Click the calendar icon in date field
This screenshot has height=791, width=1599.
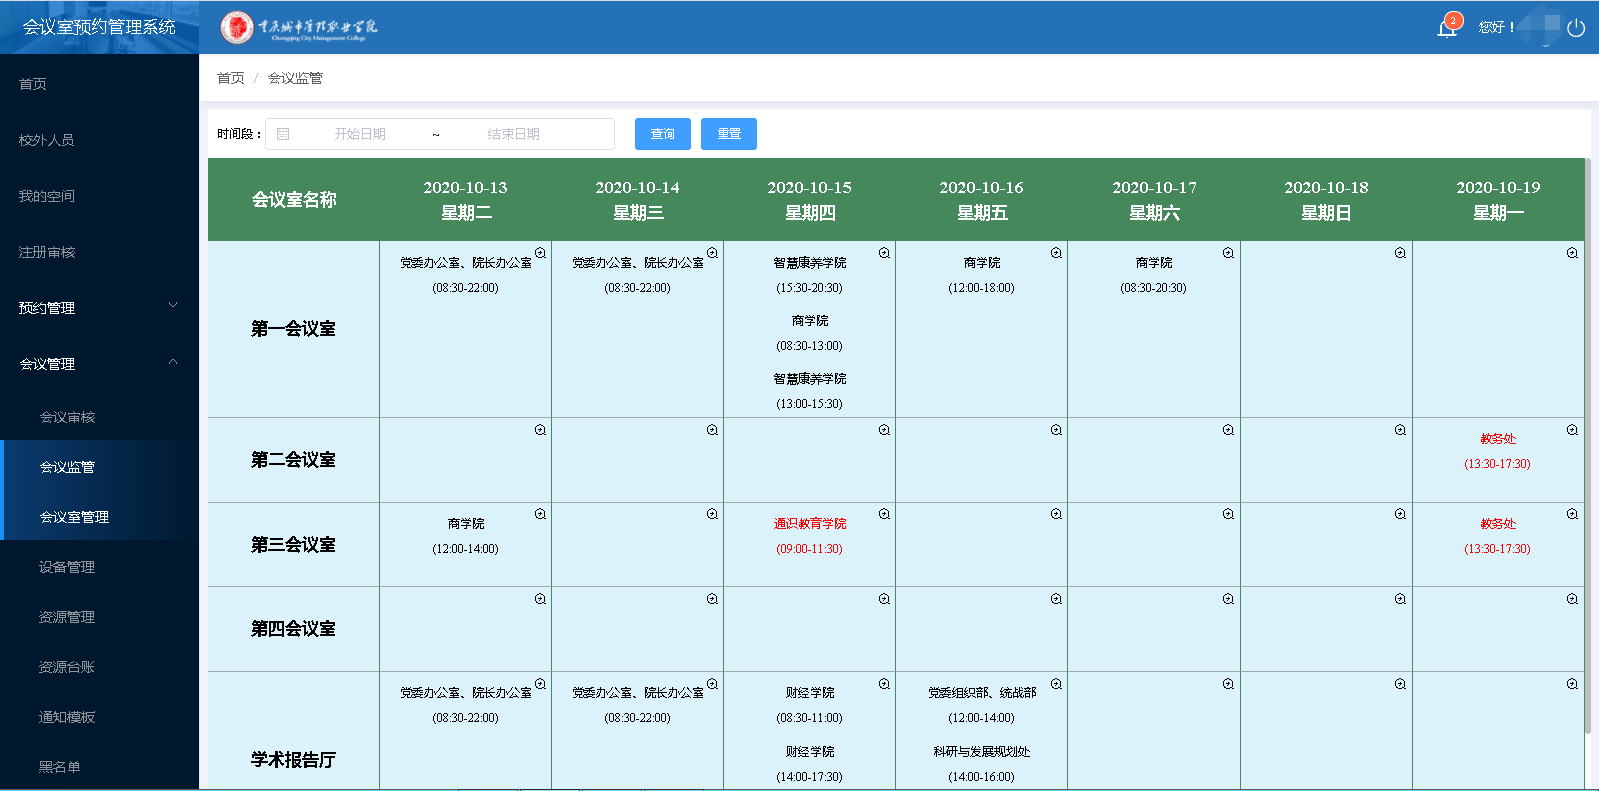point(283,134)
